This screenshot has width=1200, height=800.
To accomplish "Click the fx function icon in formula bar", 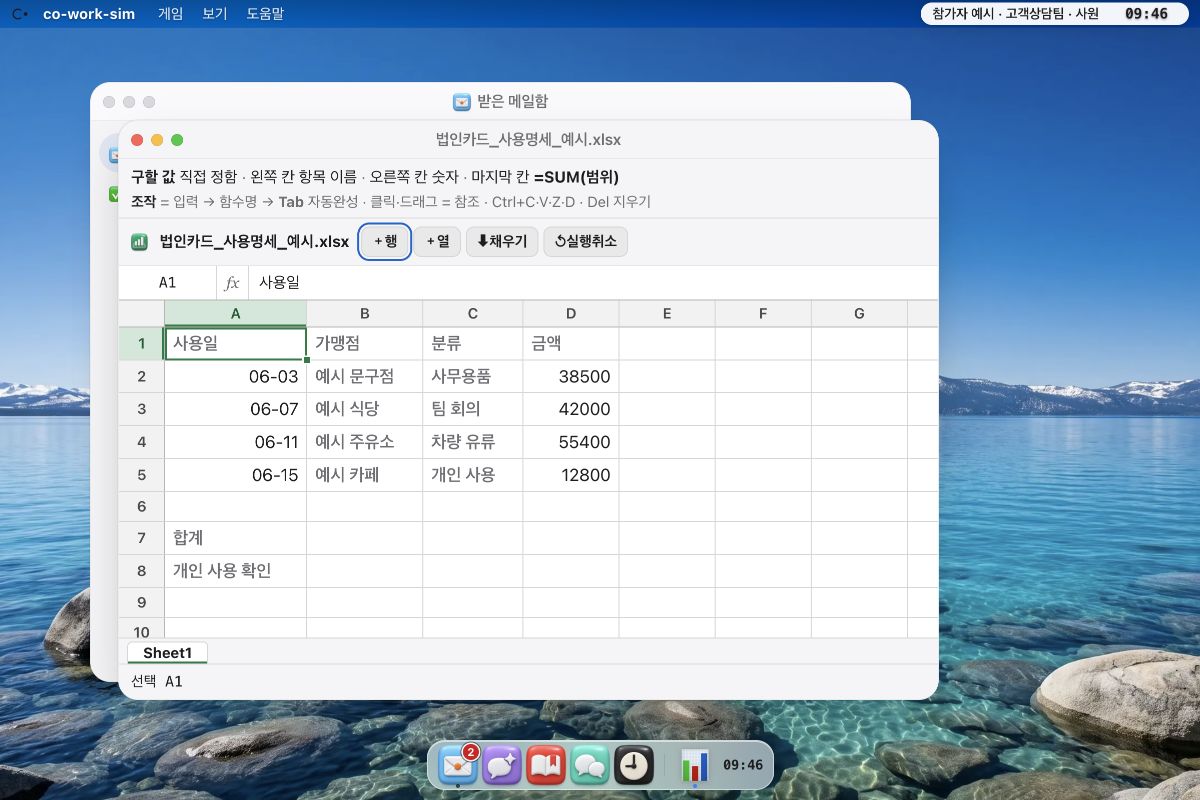I will (x=232, y=283).
